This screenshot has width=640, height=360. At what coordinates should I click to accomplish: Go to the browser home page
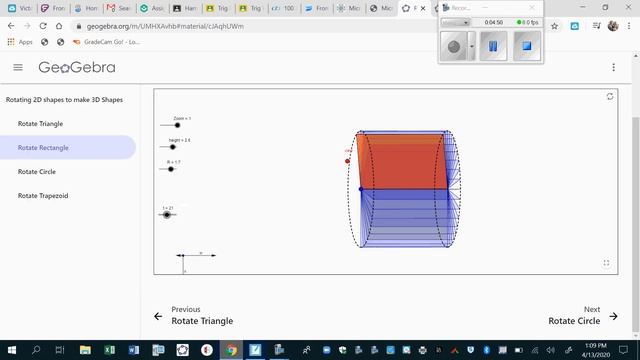(59, 26)
